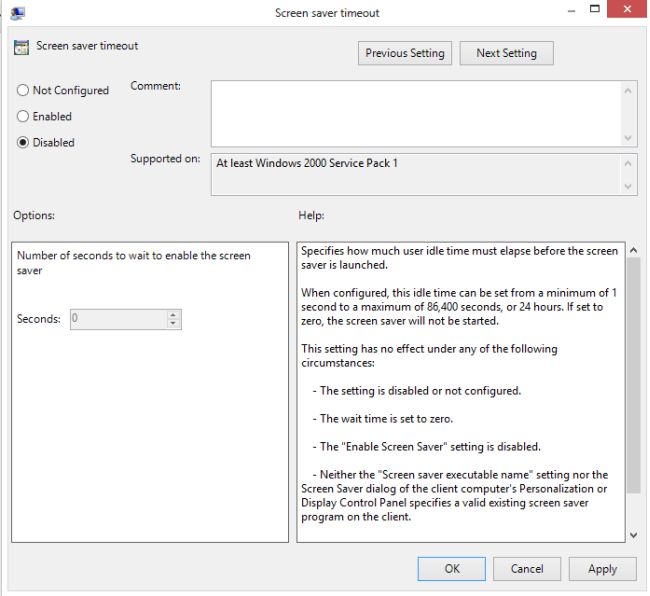Click the title bar system menu icon
This screenshot has width=650, height=596.
pyautogui.click(x=18, y=13)
